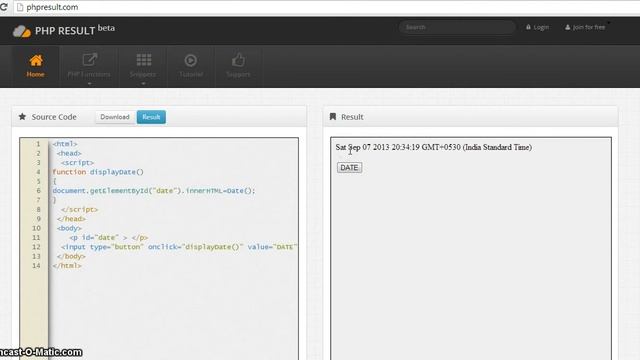The image size is (640, 360).
Task: Open the Support nav item
Action: coord(238,66)
